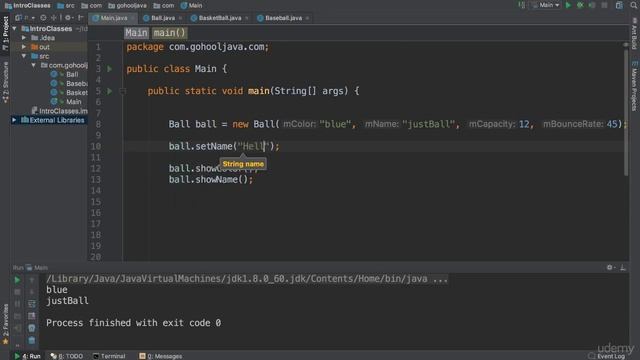
Task: Close the Baseball.java tab
Action: pyautogui.click(x=307, y=18)
